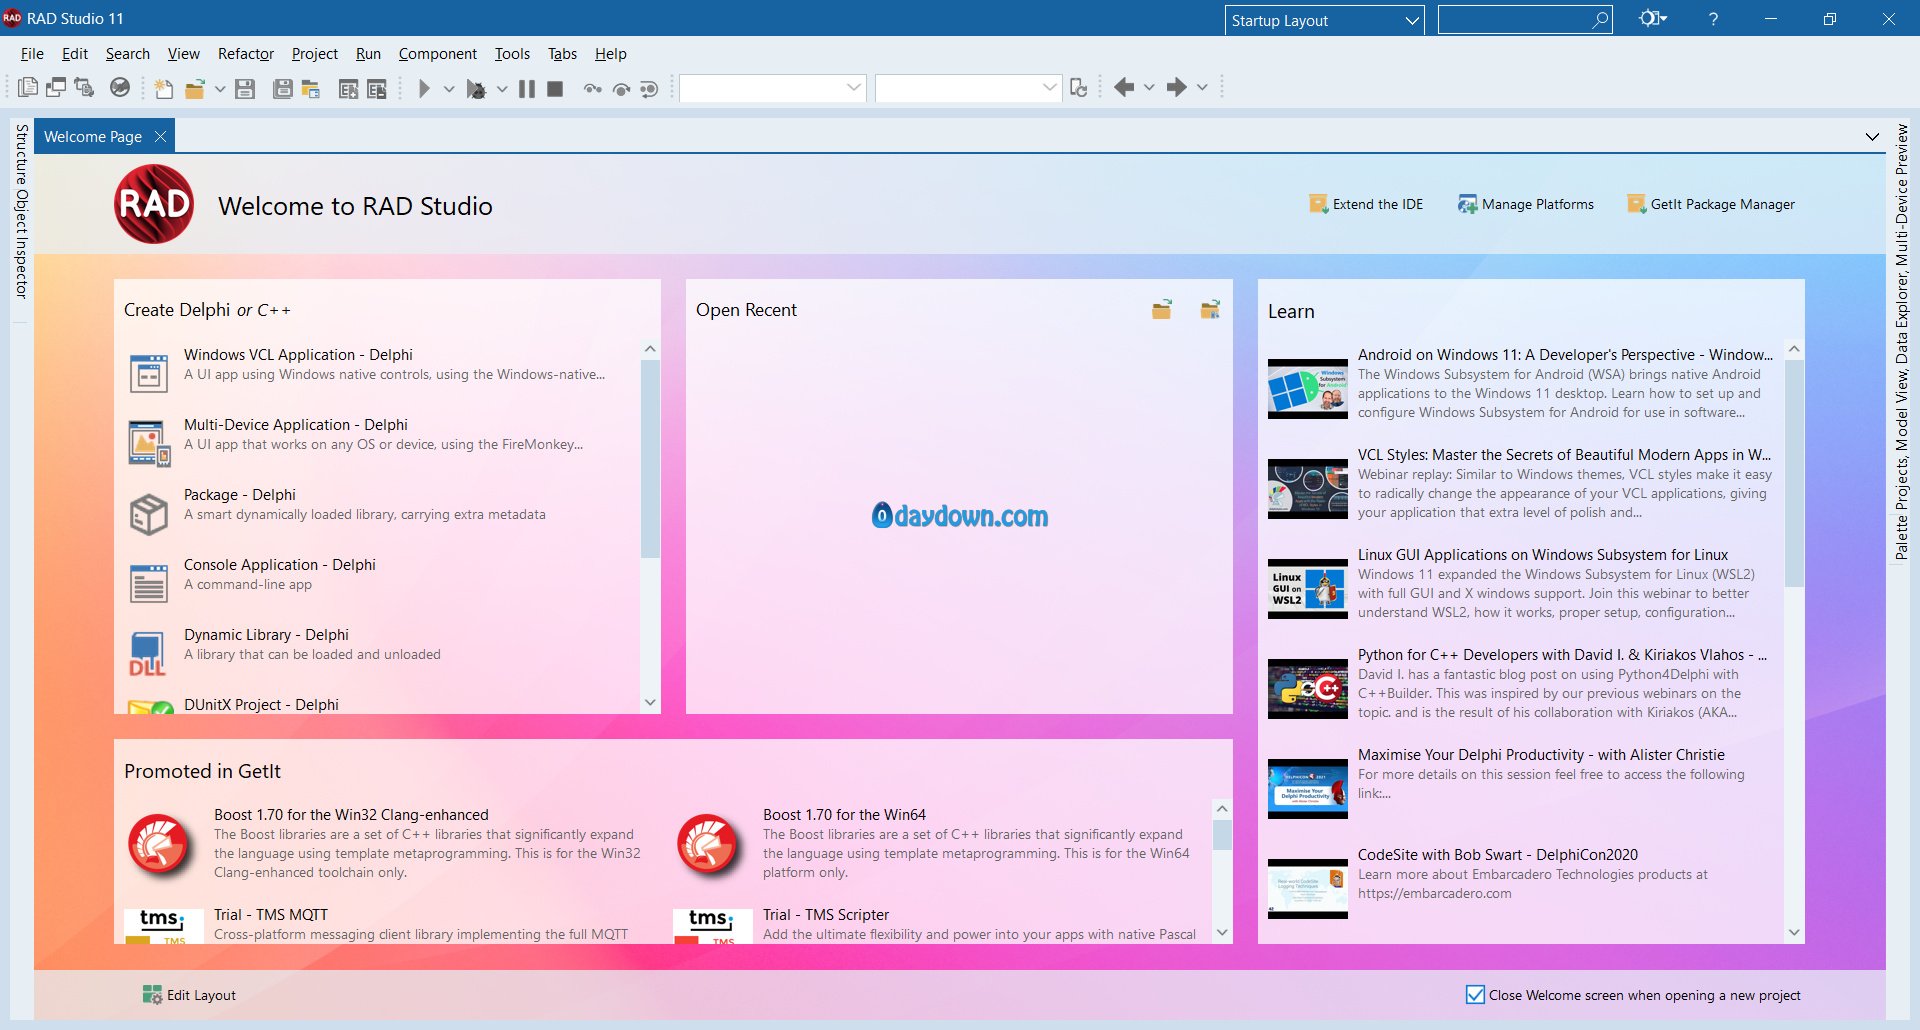Expand Run Without Debugging dropdown arrow

(501, 88)
